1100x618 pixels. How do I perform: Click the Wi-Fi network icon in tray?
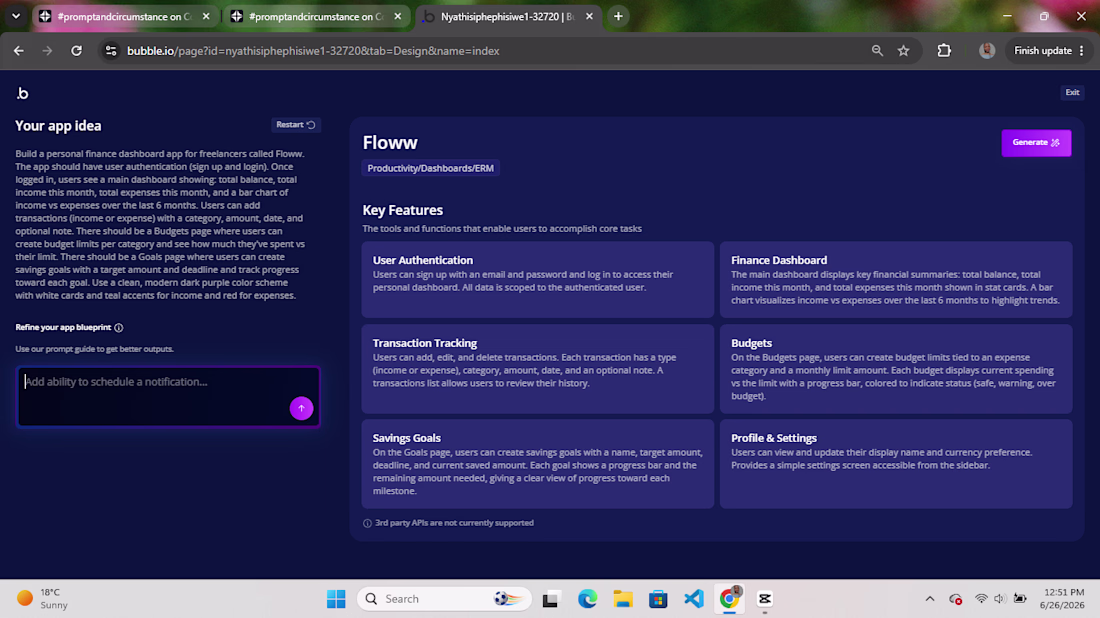[981, 599]
